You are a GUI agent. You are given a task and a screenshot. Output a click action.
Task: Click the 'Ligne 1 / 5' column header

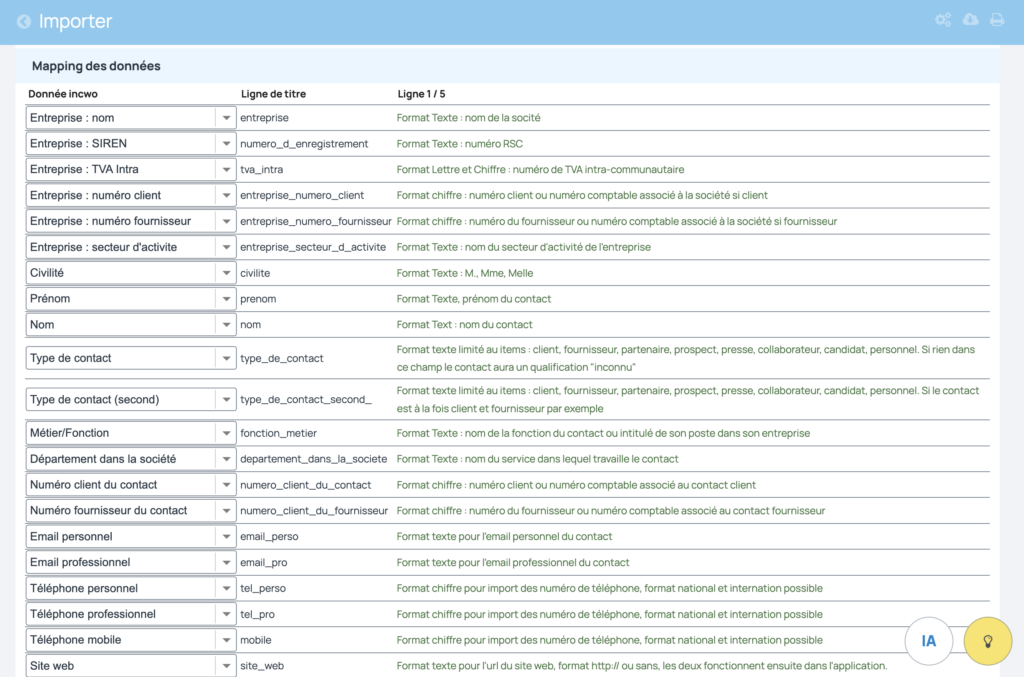(x=421, y=94)
